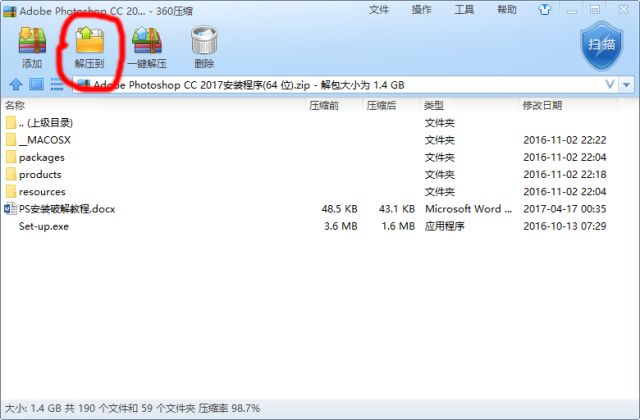Click the Word icon of PS安装破解教程.docx
640x420 pixels.
pyautogui.click(x=10, y=209)
